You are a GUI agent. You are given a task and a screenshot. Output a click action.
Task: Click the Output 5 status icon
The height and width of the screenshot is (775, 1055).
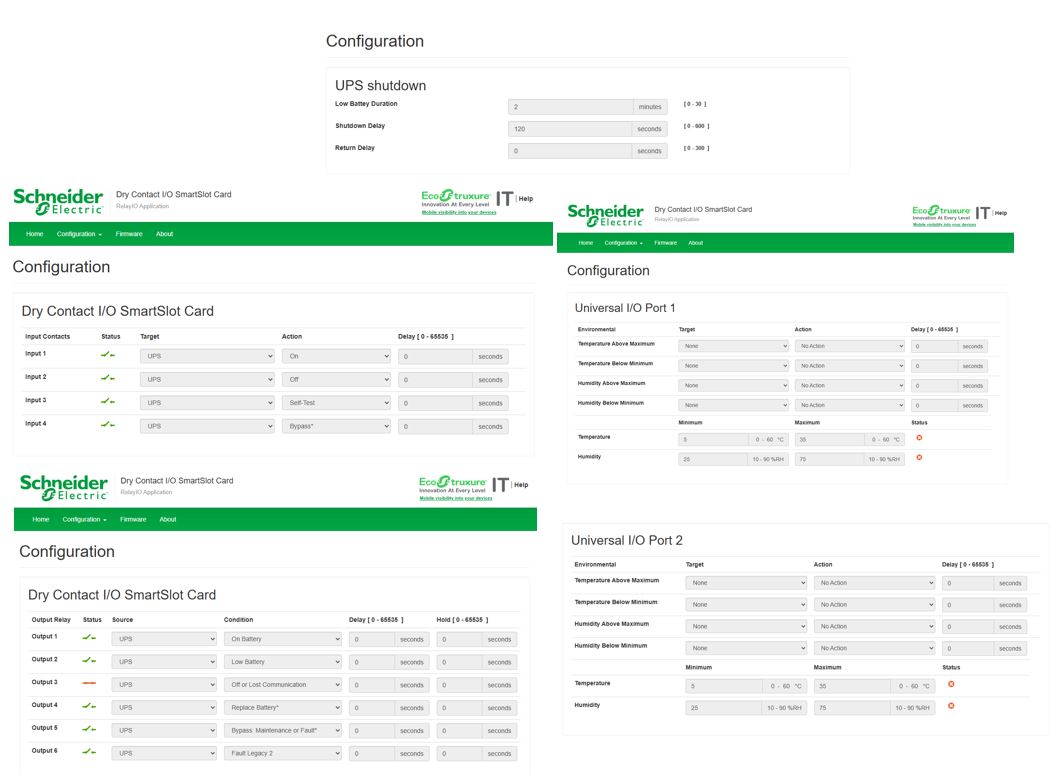(89, 729)
